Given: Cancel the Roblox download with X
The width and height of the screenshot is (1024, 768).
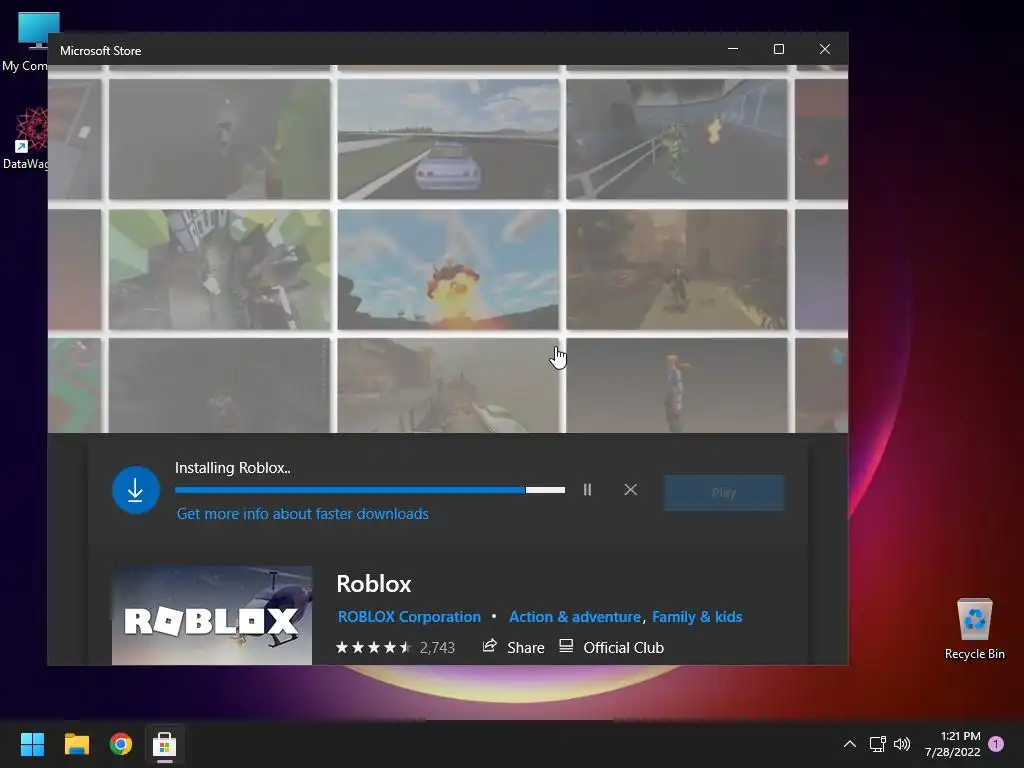Looking at the screenshot, I should point(630,490).
